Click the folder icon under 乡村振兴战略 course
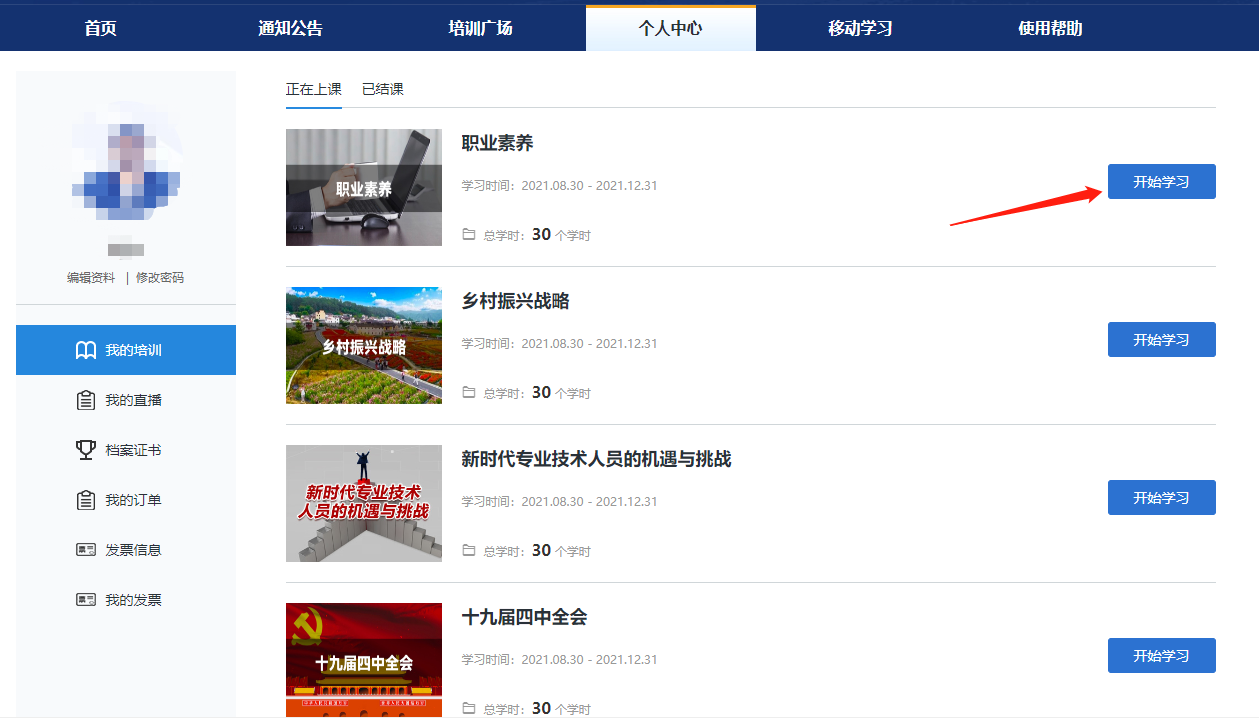The width and height of the screenshot is (1259, 721). pyautogui.click(x=469, y=393)
